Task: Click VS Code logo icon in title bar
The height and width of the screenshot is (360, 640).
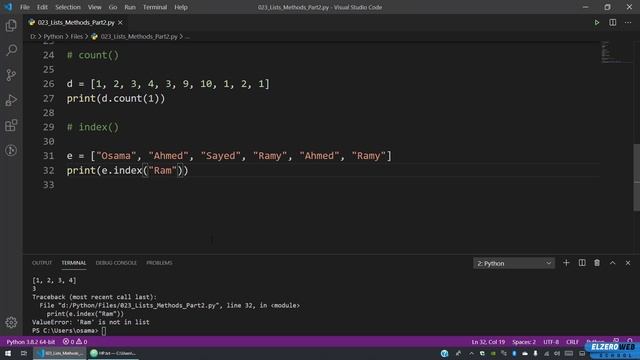Action: point(8,7)
